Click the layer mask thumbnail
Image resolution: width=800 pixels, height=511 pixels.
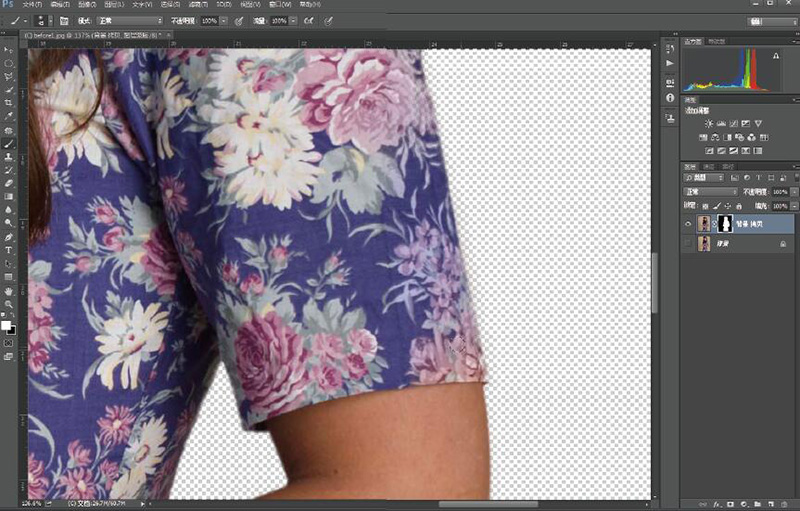[724, 223]
